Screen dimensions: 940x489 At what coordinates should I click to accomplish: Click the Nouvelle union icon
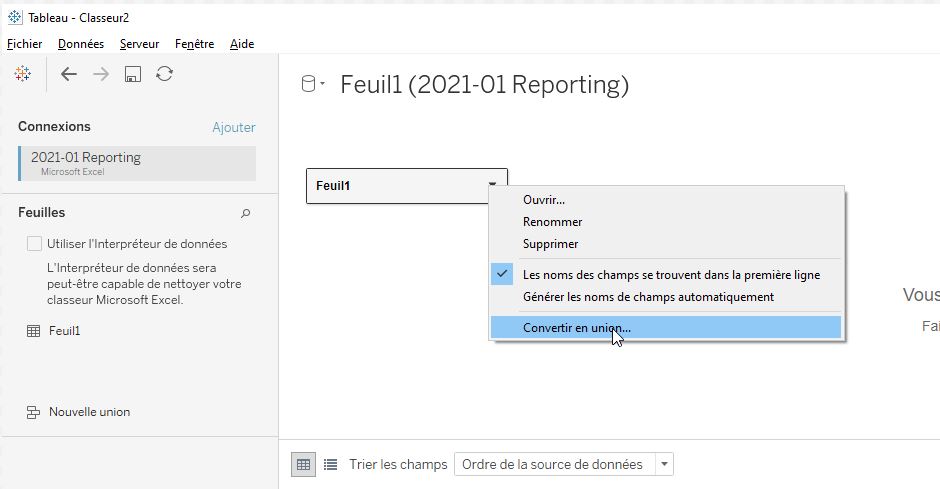33,412
